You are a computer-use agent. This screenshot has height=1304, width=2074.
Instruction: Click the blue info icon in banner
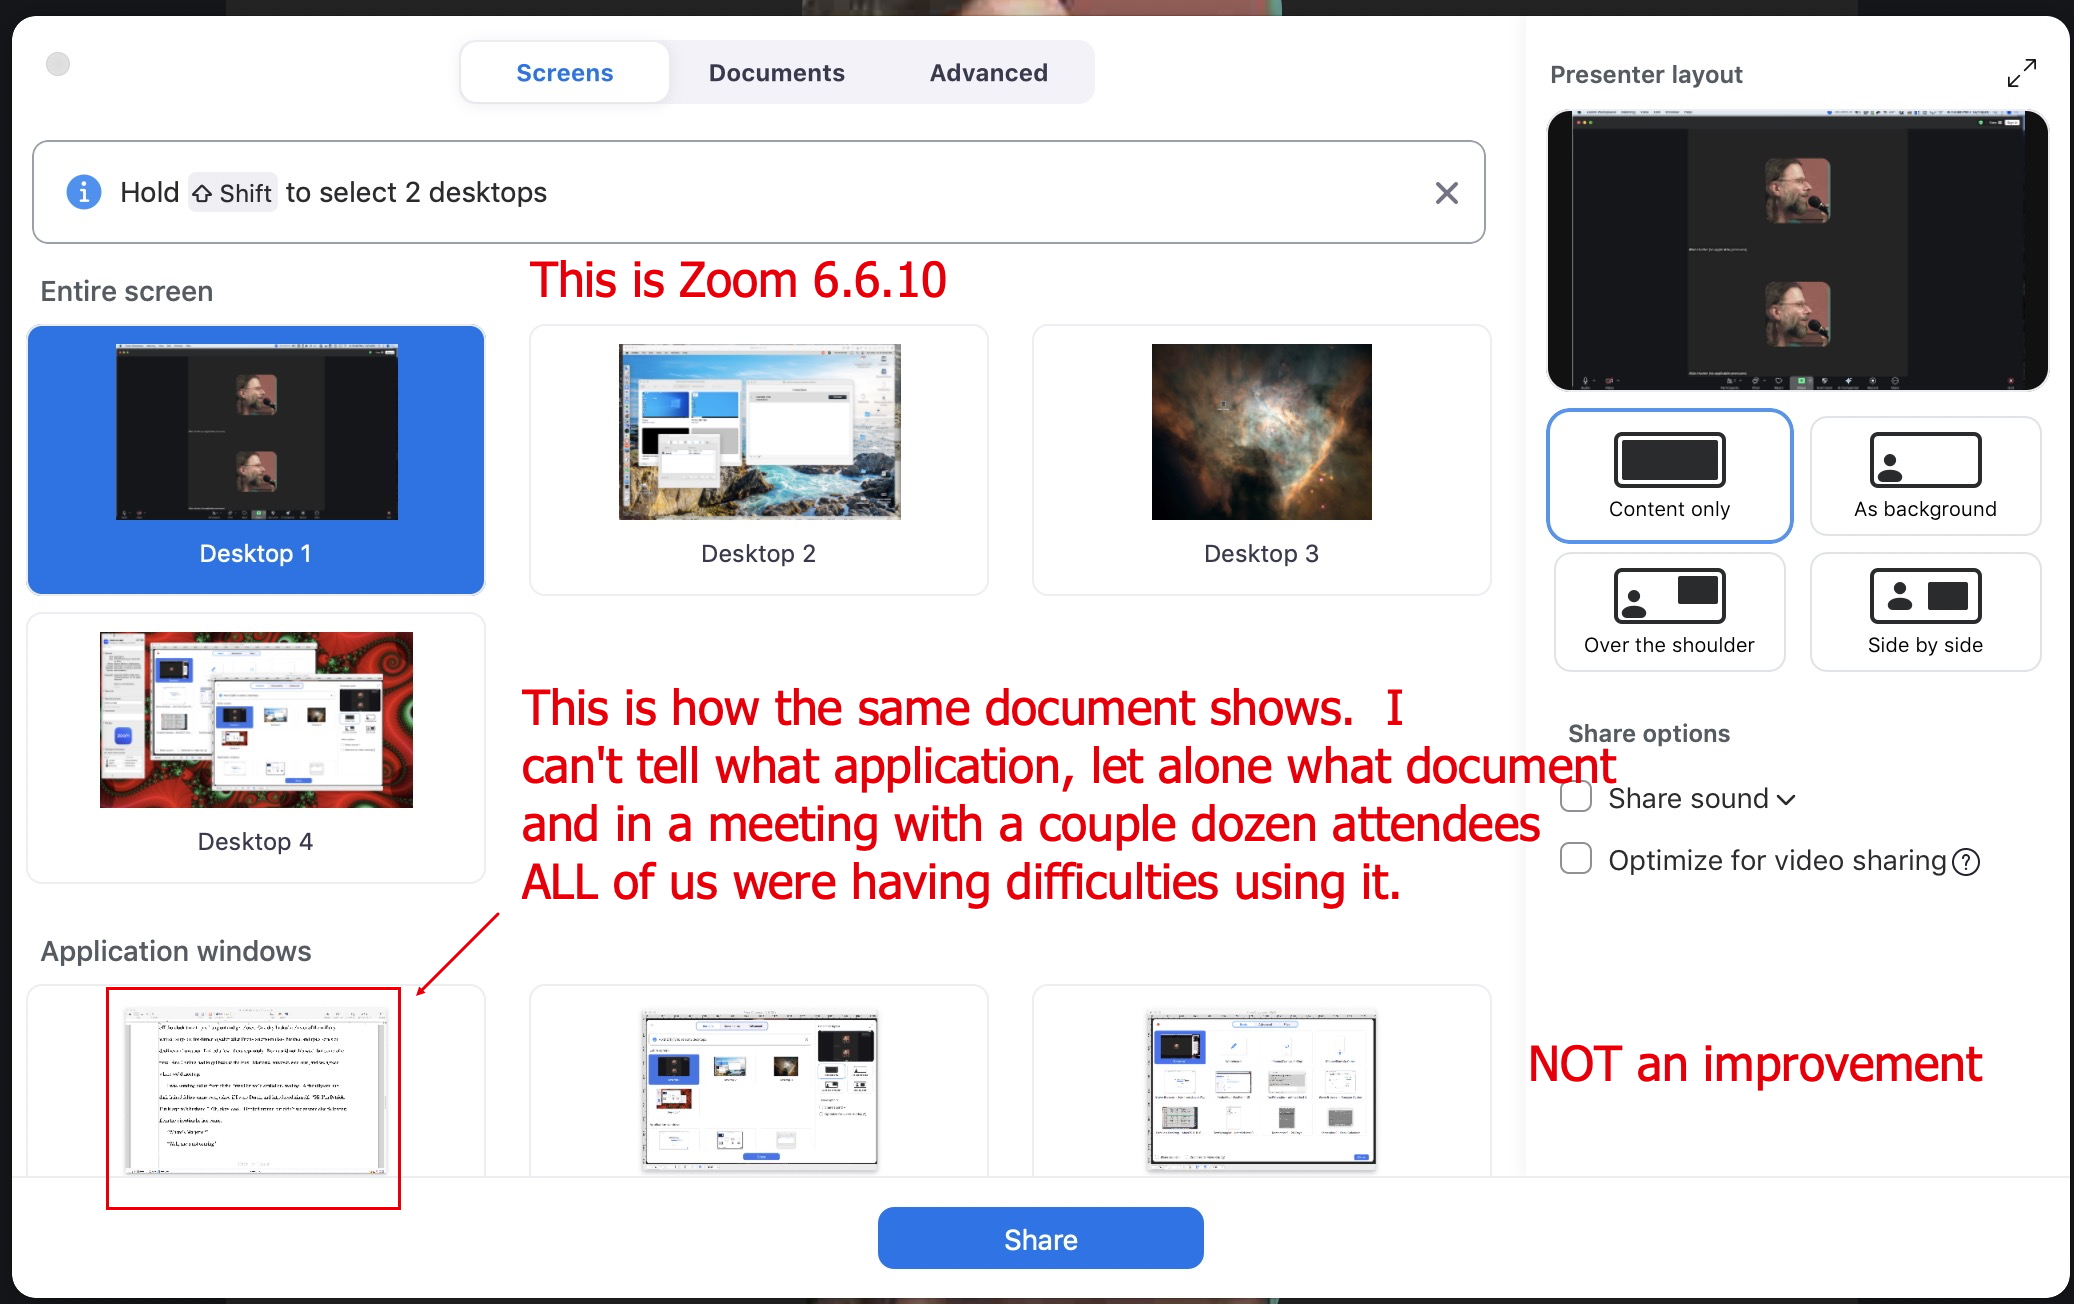pos(84,192)
